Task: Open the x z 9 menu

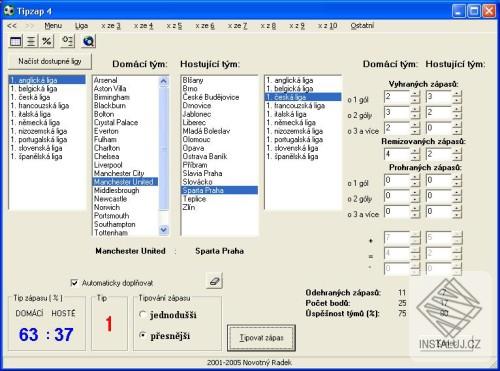Action: click(x=297, y=26)
